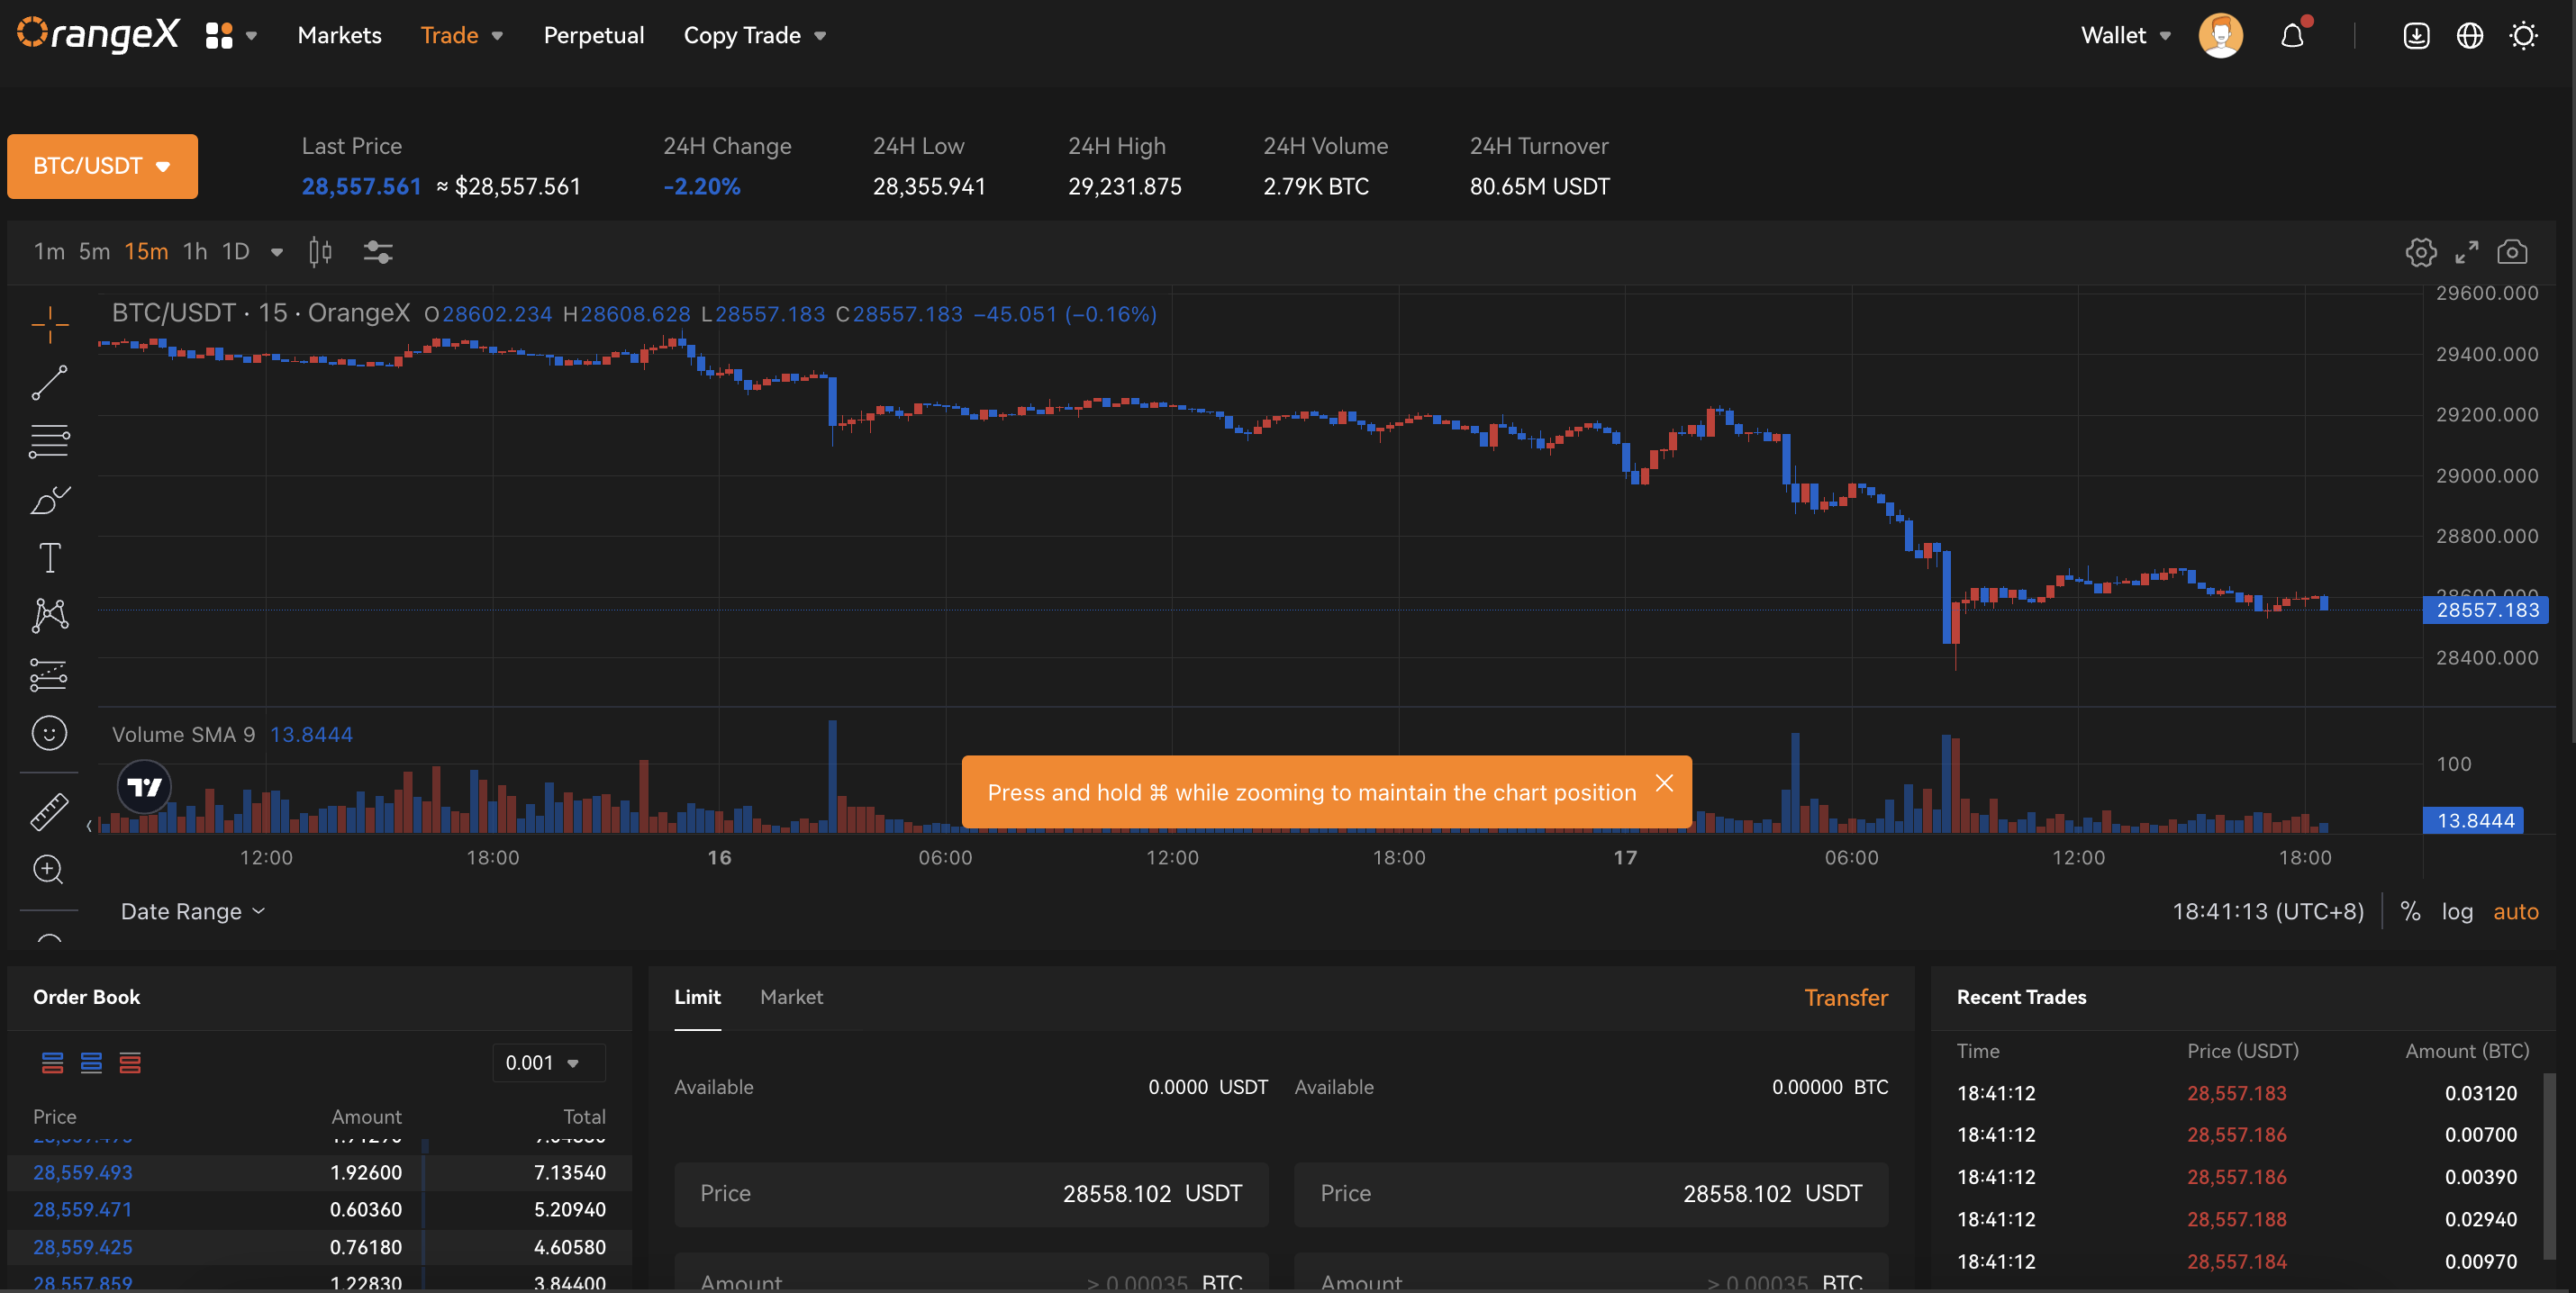Take a chart snapshot with camera icon
2576x1293 pixels.
2512,252
